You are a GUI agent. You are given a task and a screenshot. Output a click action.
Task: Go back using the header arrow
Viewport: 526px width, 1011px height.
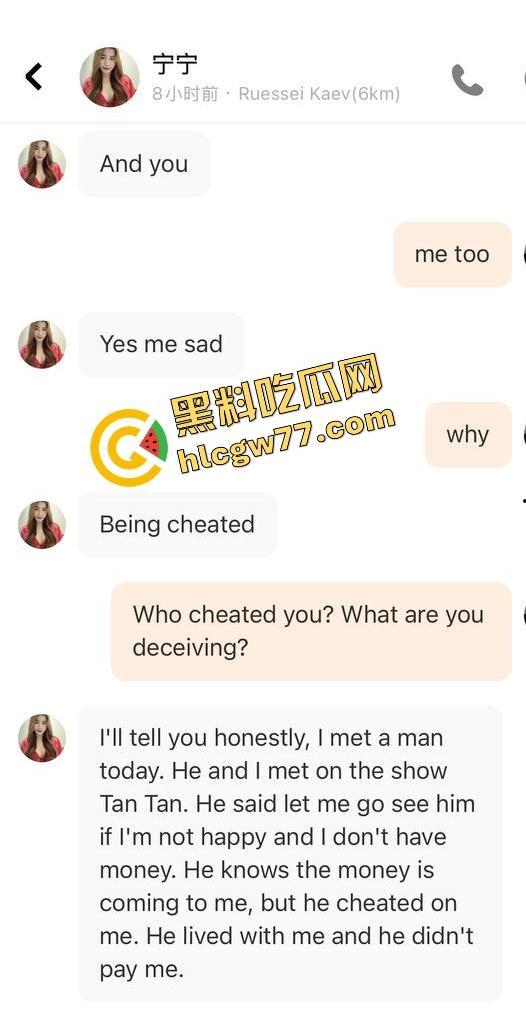tap(34, 77)
